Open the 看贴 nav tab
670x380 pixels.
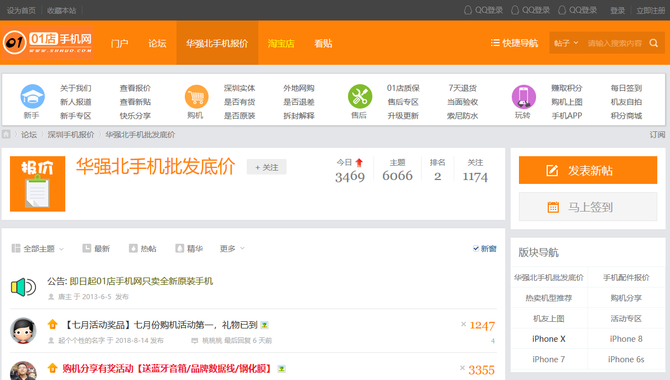pyautogui.click(x=323, y=43)
